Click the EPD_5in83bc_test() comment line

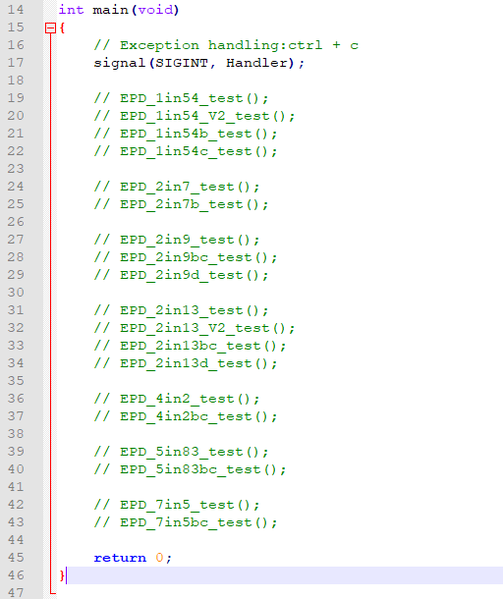(190, 469)
